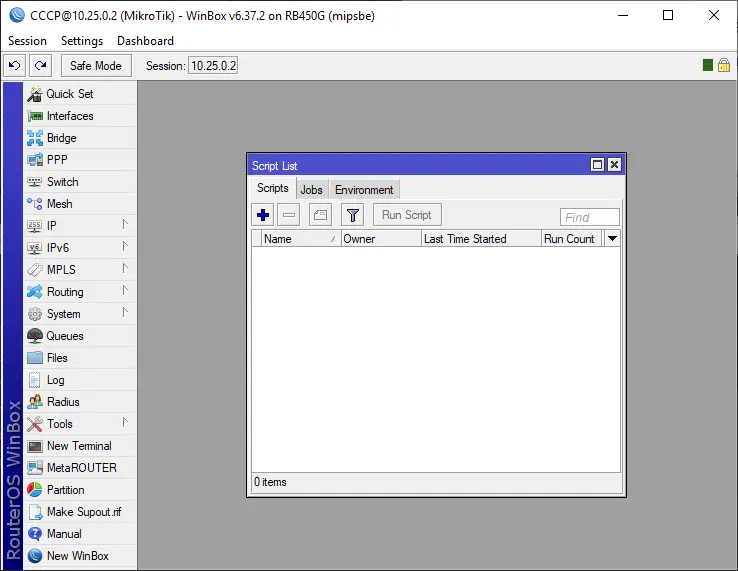Open the Settings menu
The image size is (738, 571).
click(82, 41)
